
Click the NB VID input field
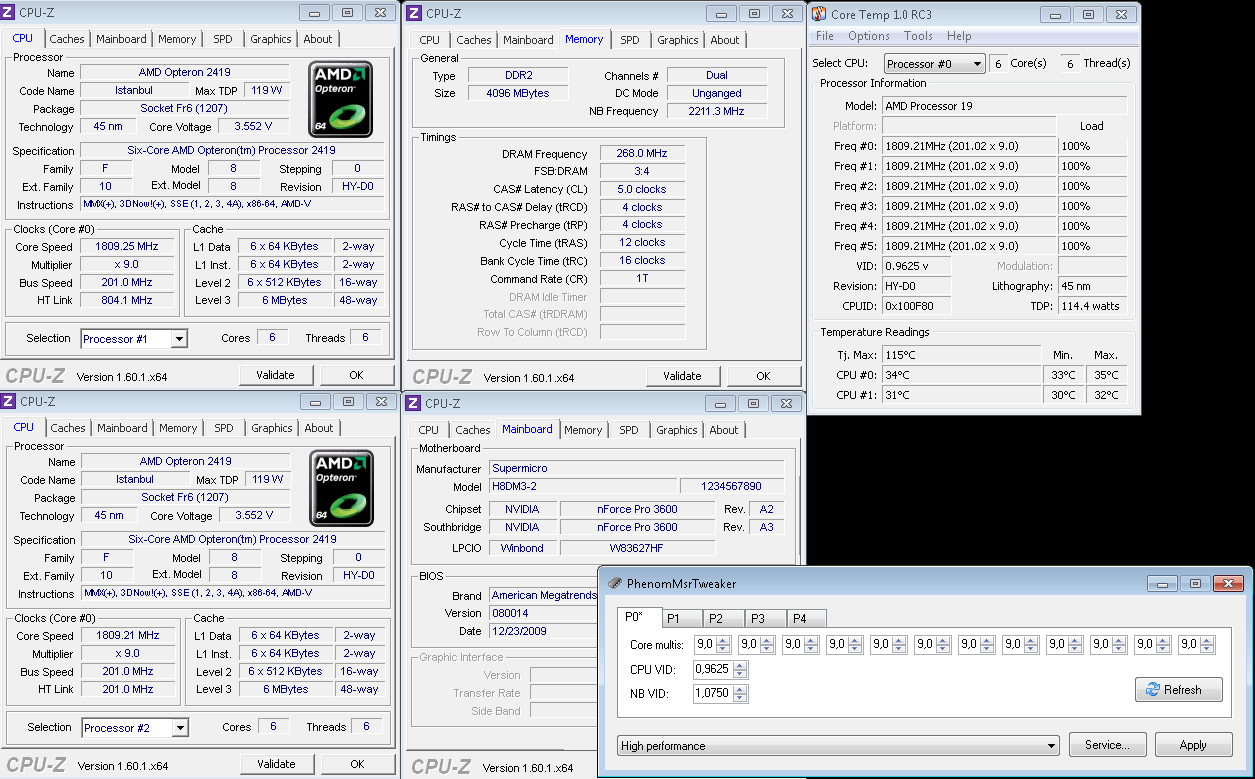712,694
